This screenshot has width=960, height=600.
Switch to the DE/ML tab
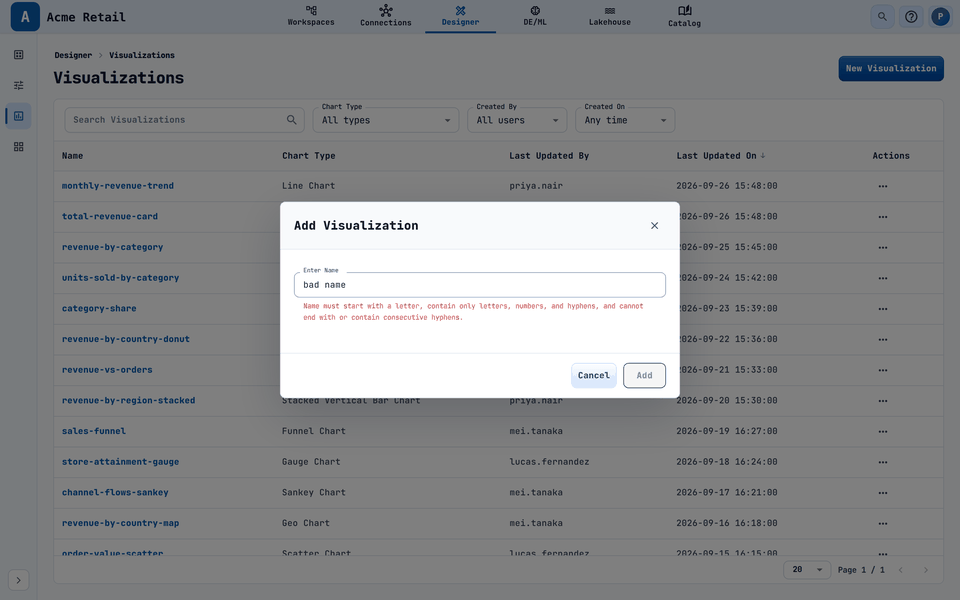pos(535,16)
